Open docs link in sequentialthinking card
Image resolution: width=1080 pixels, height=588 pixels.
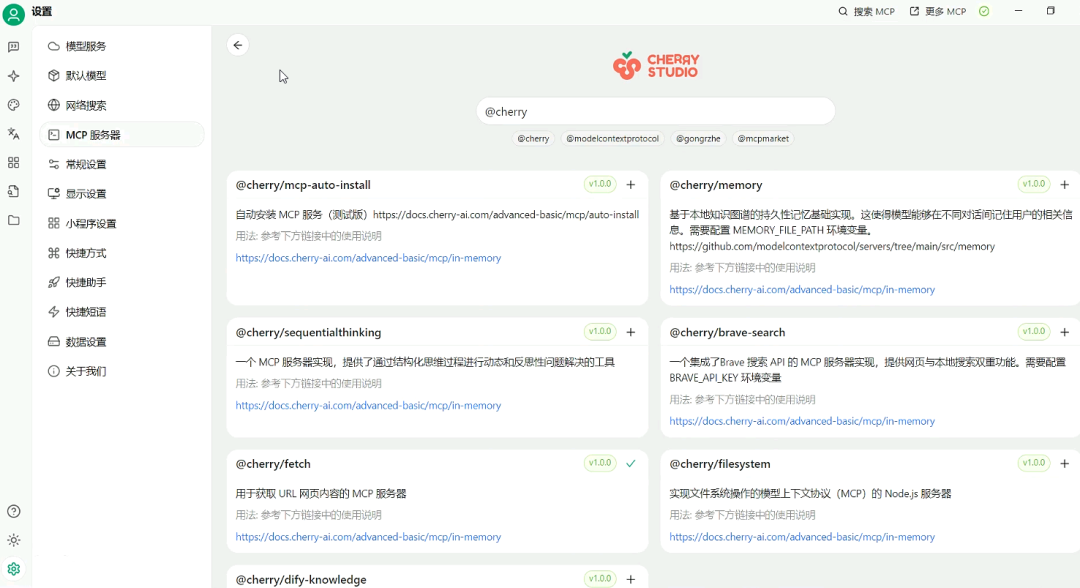(x=368, y=406)
